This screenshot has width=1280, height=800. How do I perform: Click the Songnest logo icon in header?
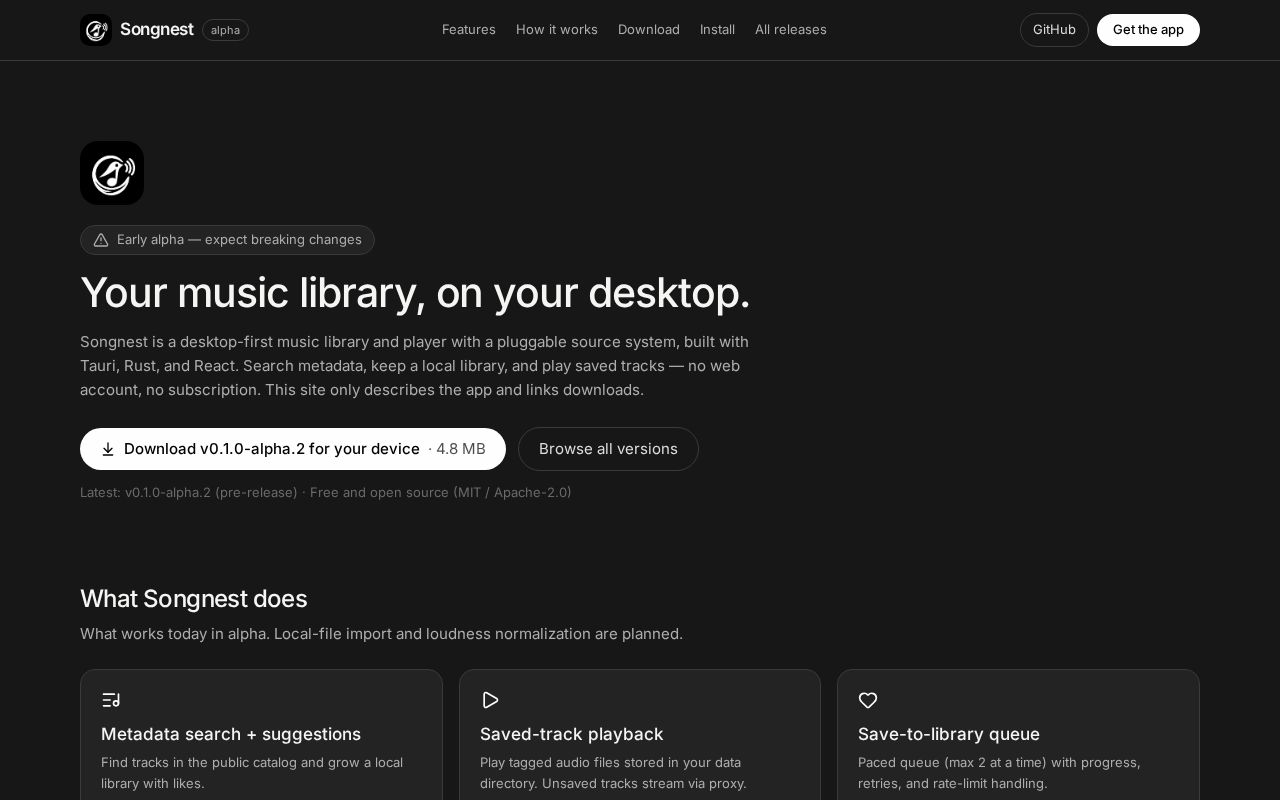96,30
